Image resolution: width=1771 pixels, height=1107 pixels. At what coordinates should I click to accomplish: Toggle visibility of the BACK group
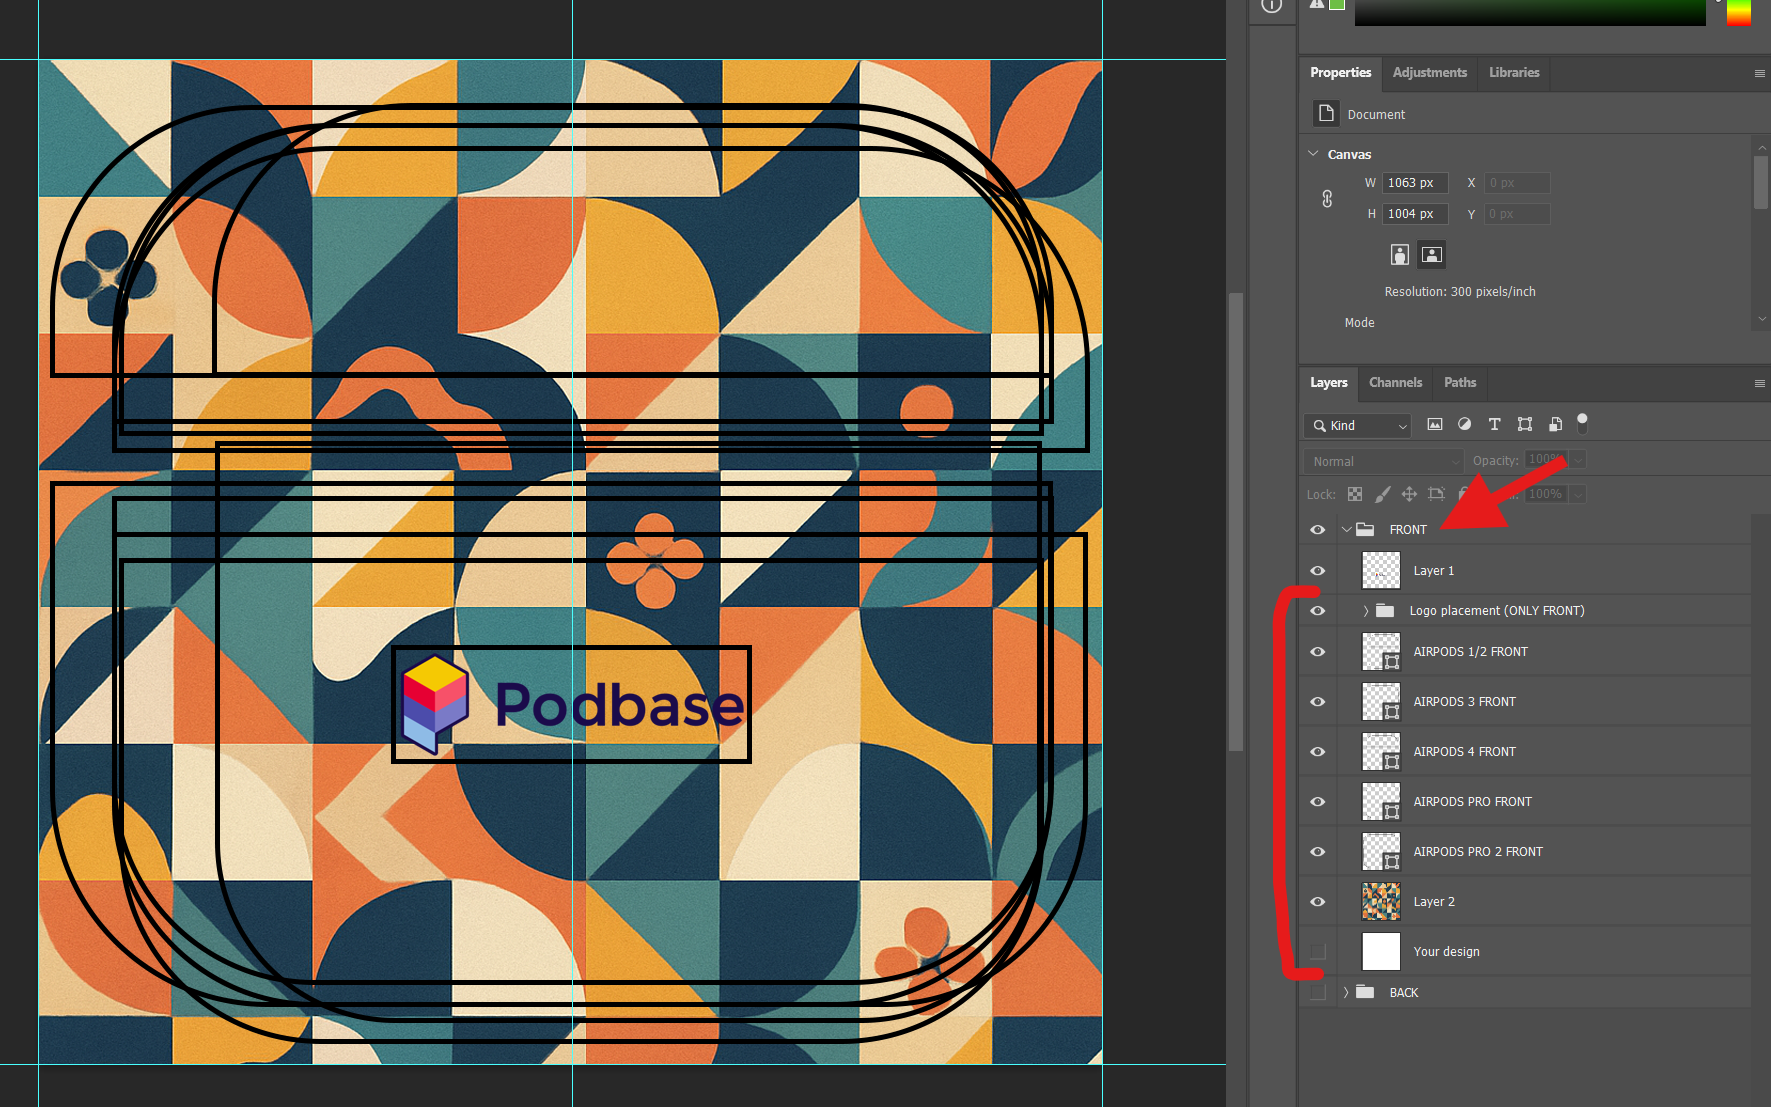tap(1318, 993)
